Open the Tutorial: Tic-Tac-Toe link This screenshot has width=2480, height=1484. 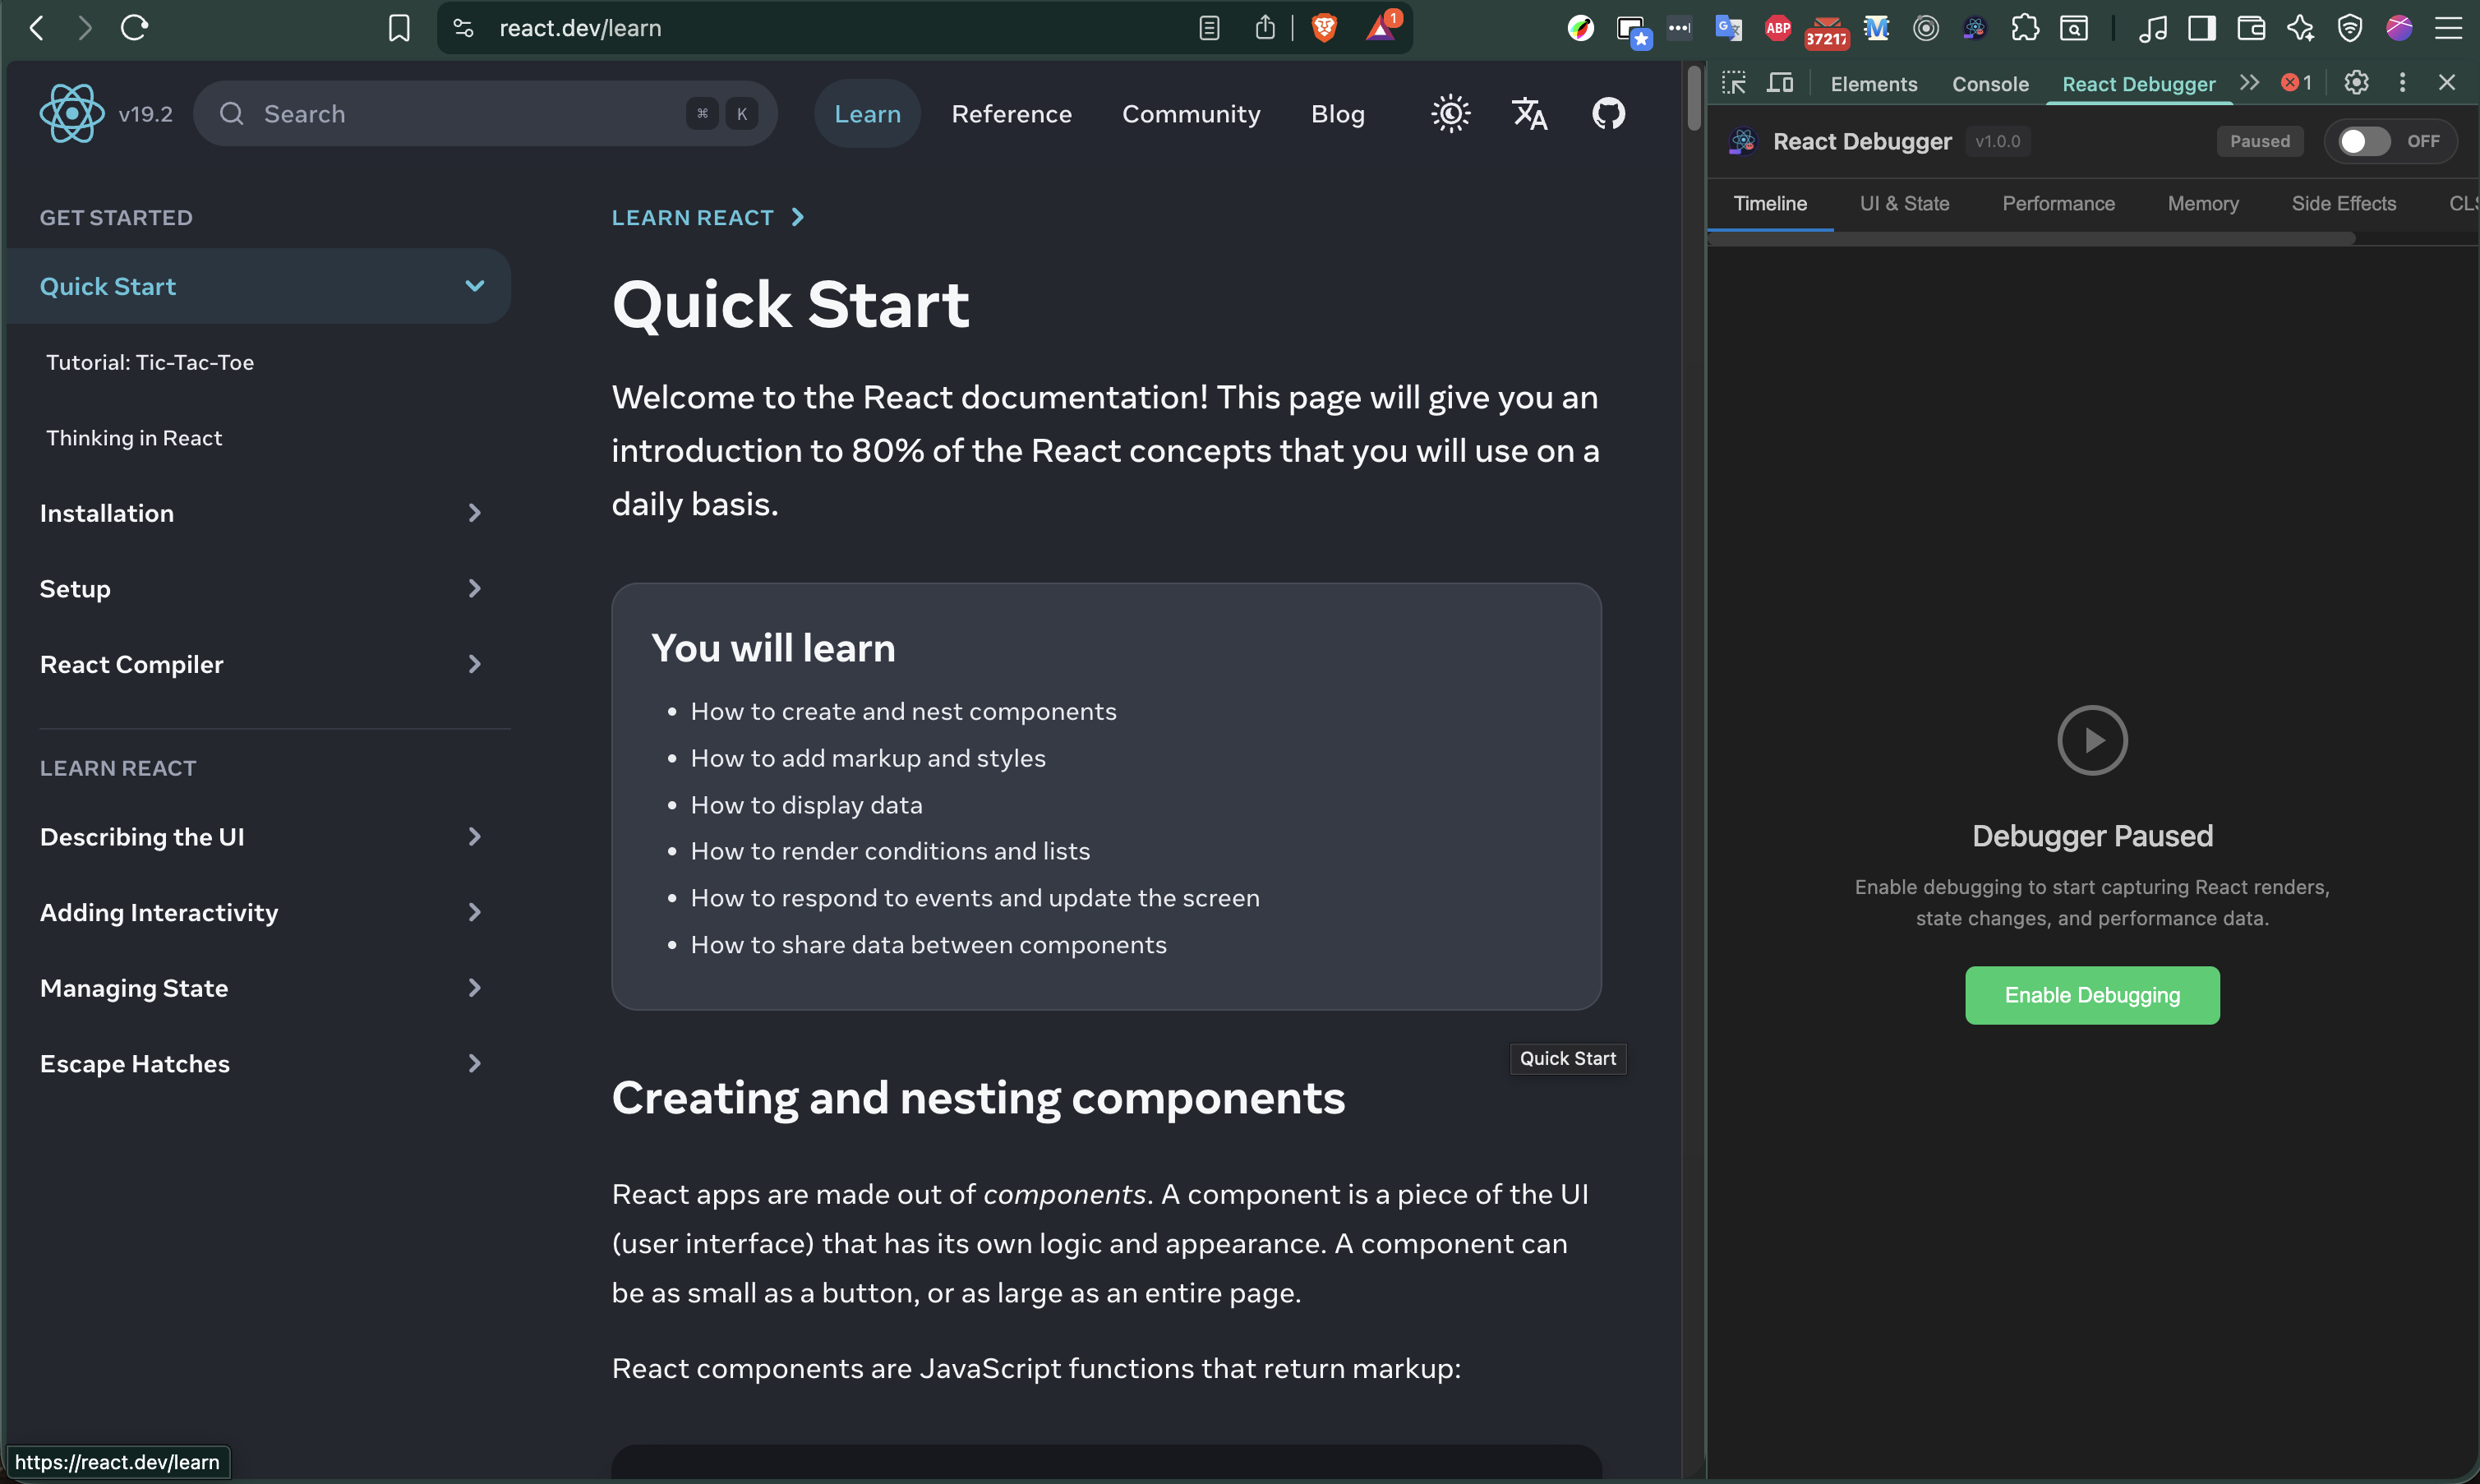[x=150, y=362]
